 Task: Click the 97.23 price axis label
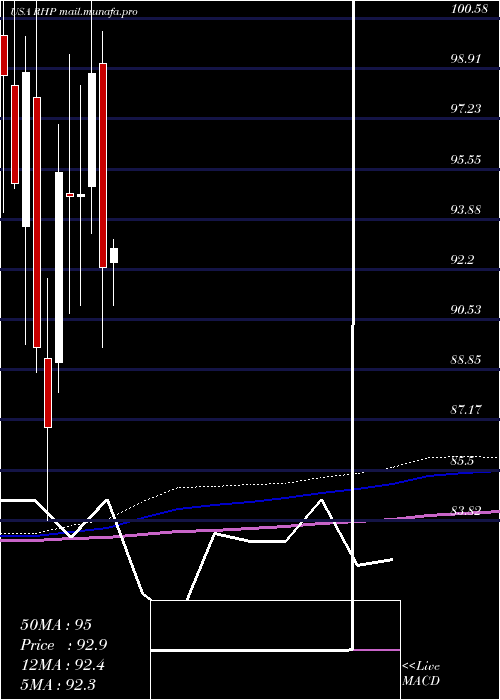click(466, 108)
